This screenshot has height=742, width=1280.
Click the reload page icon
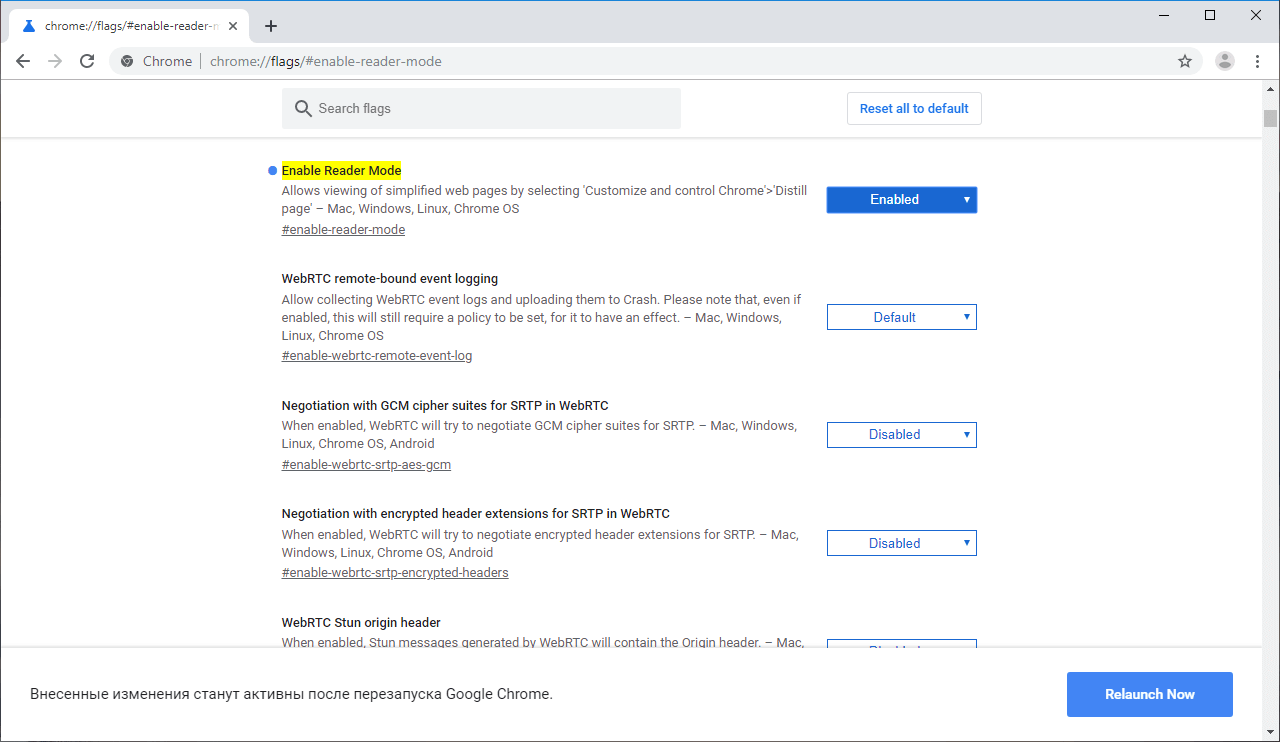tap(87, 61)
